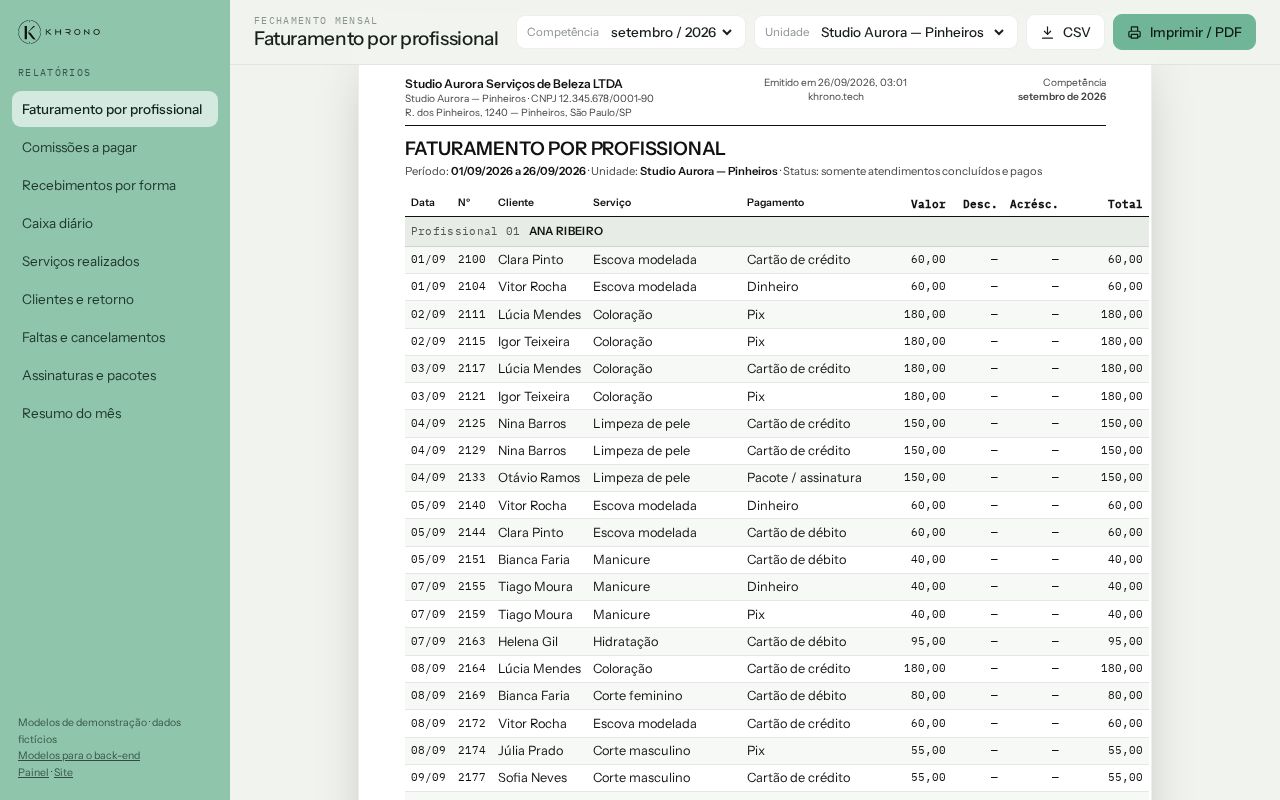The height and width of the screenshot is (800, 1280).
Task: Click the Acrésc. column header
Action: coord(1034,204)
